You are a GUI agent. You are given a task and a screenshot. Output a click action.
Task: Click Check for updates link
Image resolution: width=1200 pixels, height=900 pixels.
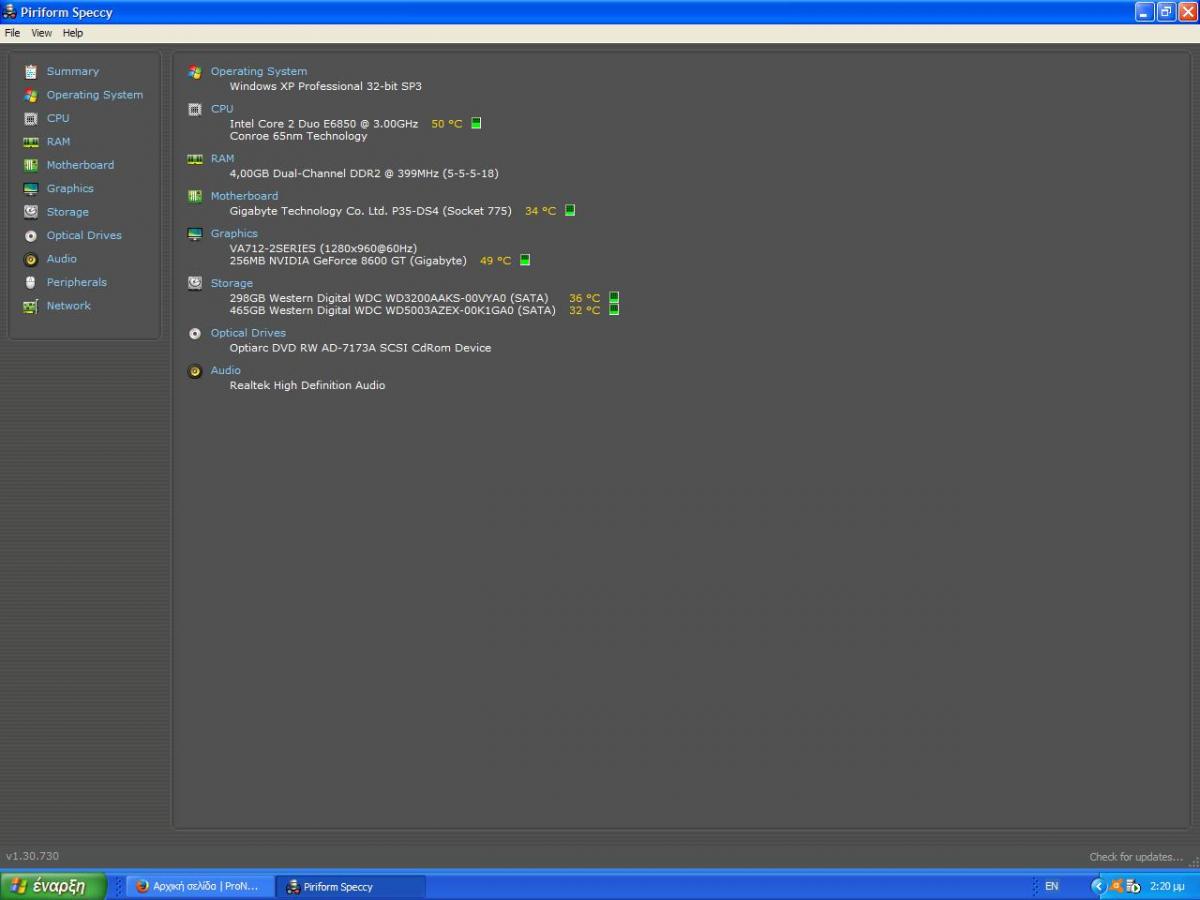tap(1136, 857)
